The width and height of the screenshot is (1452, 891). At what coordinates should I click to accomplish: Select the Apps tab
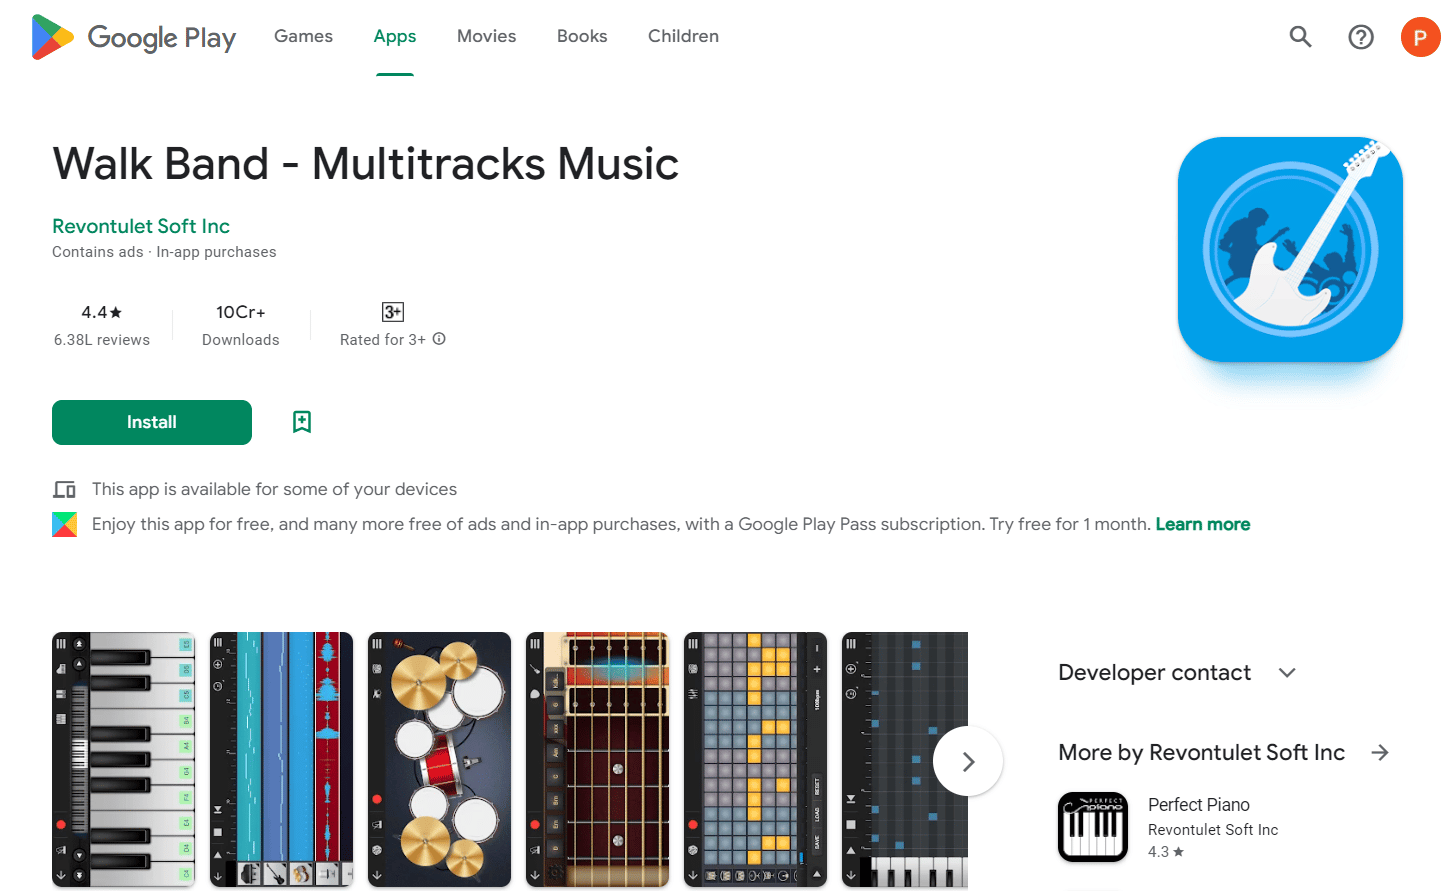[395, 36]
